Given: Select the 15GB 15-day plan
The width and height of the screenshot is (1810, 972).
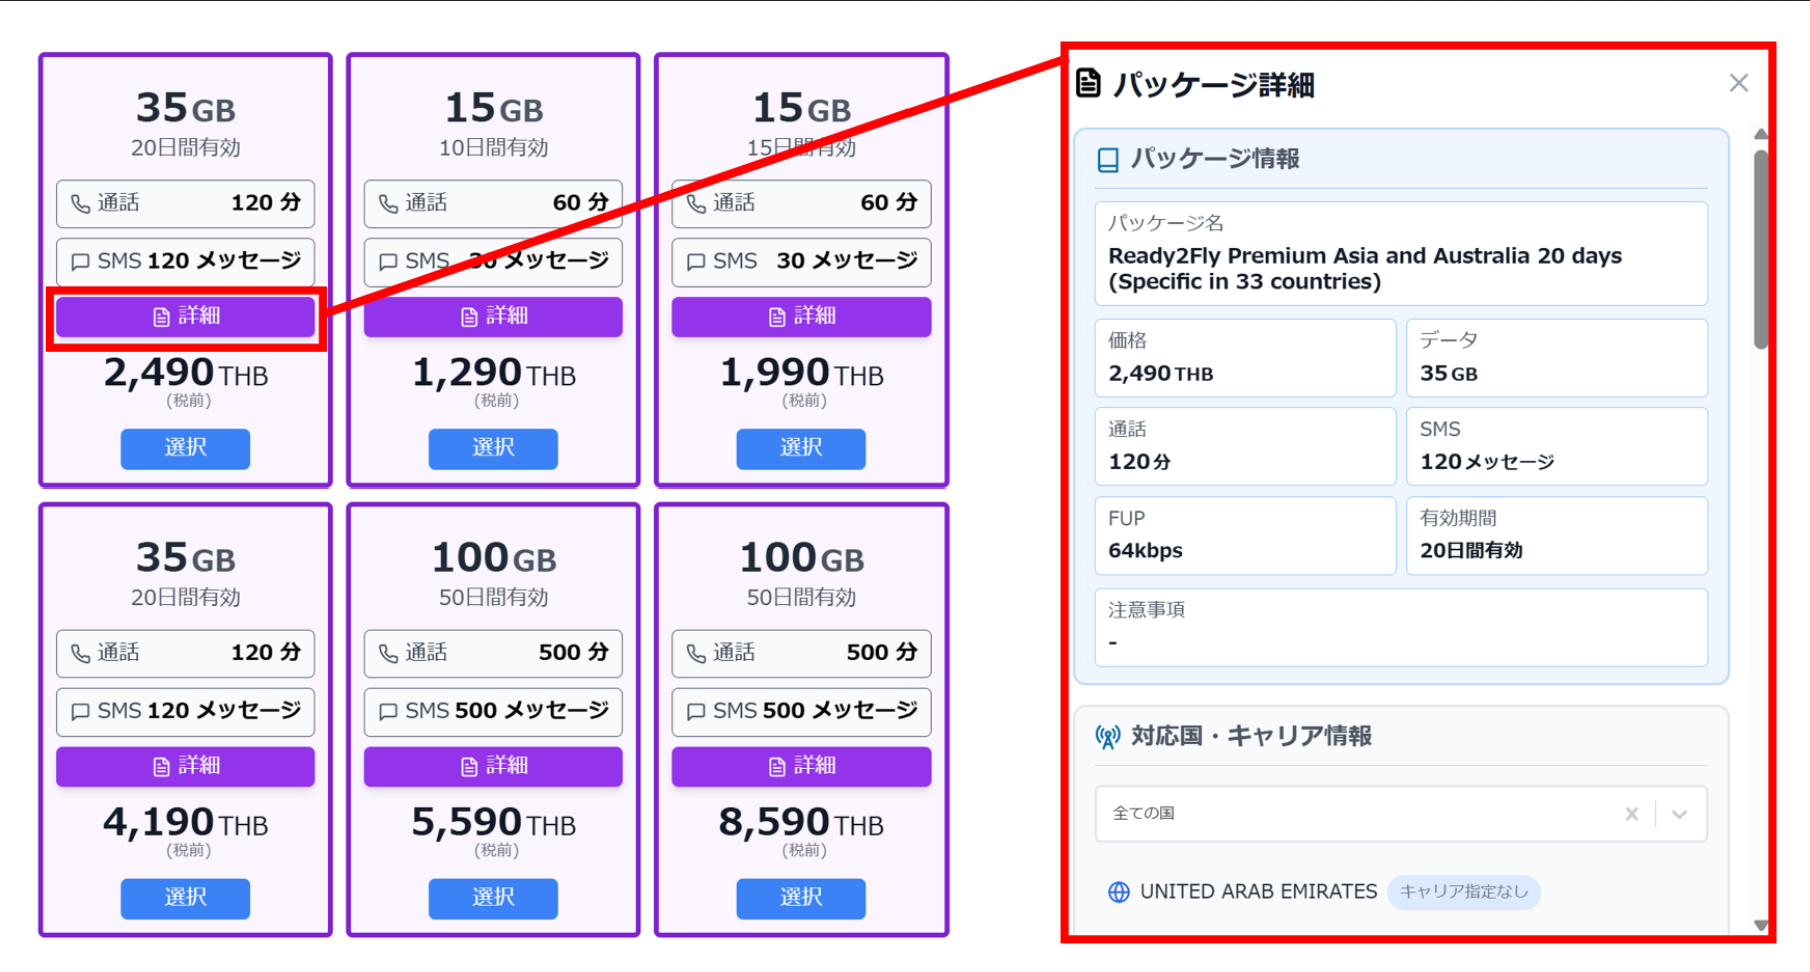Looking at the screenshot, I should [x=801, y=448].
